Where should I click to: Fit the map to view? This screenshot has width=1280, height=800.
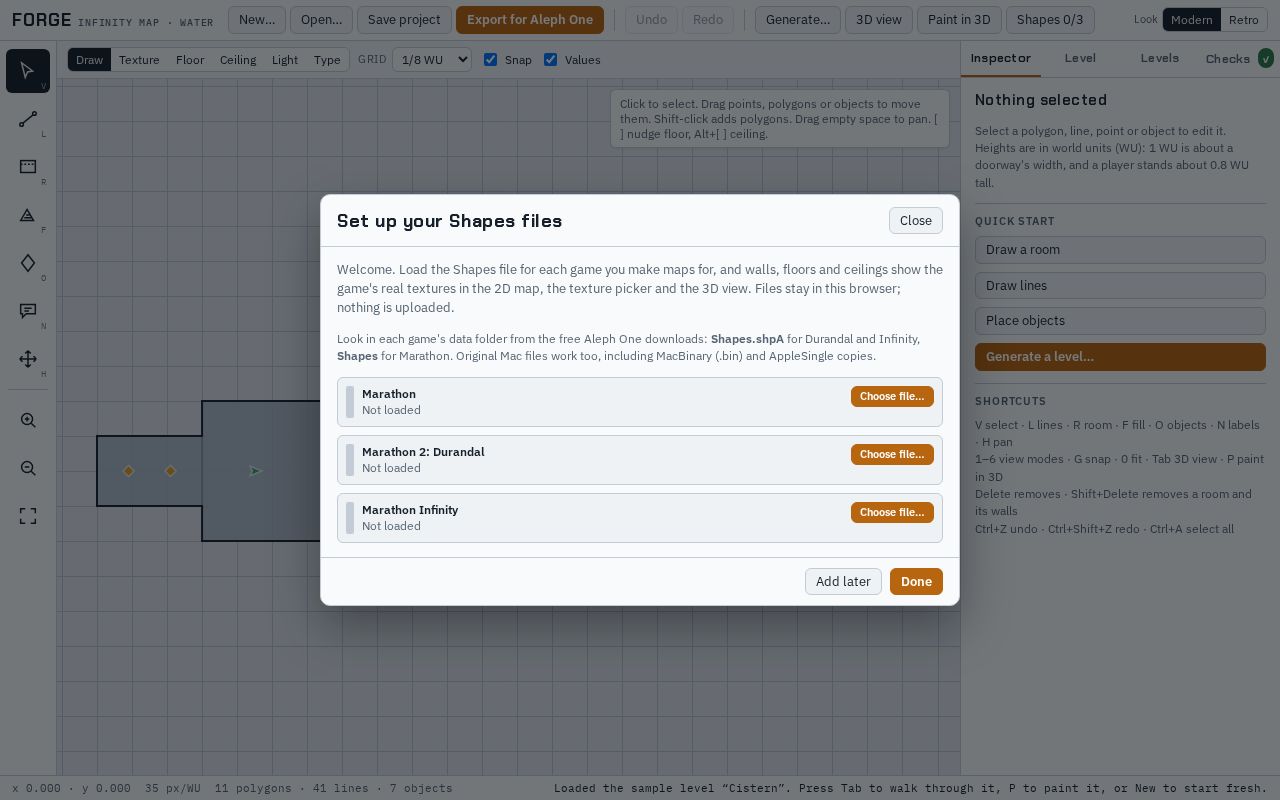[28, 517]
